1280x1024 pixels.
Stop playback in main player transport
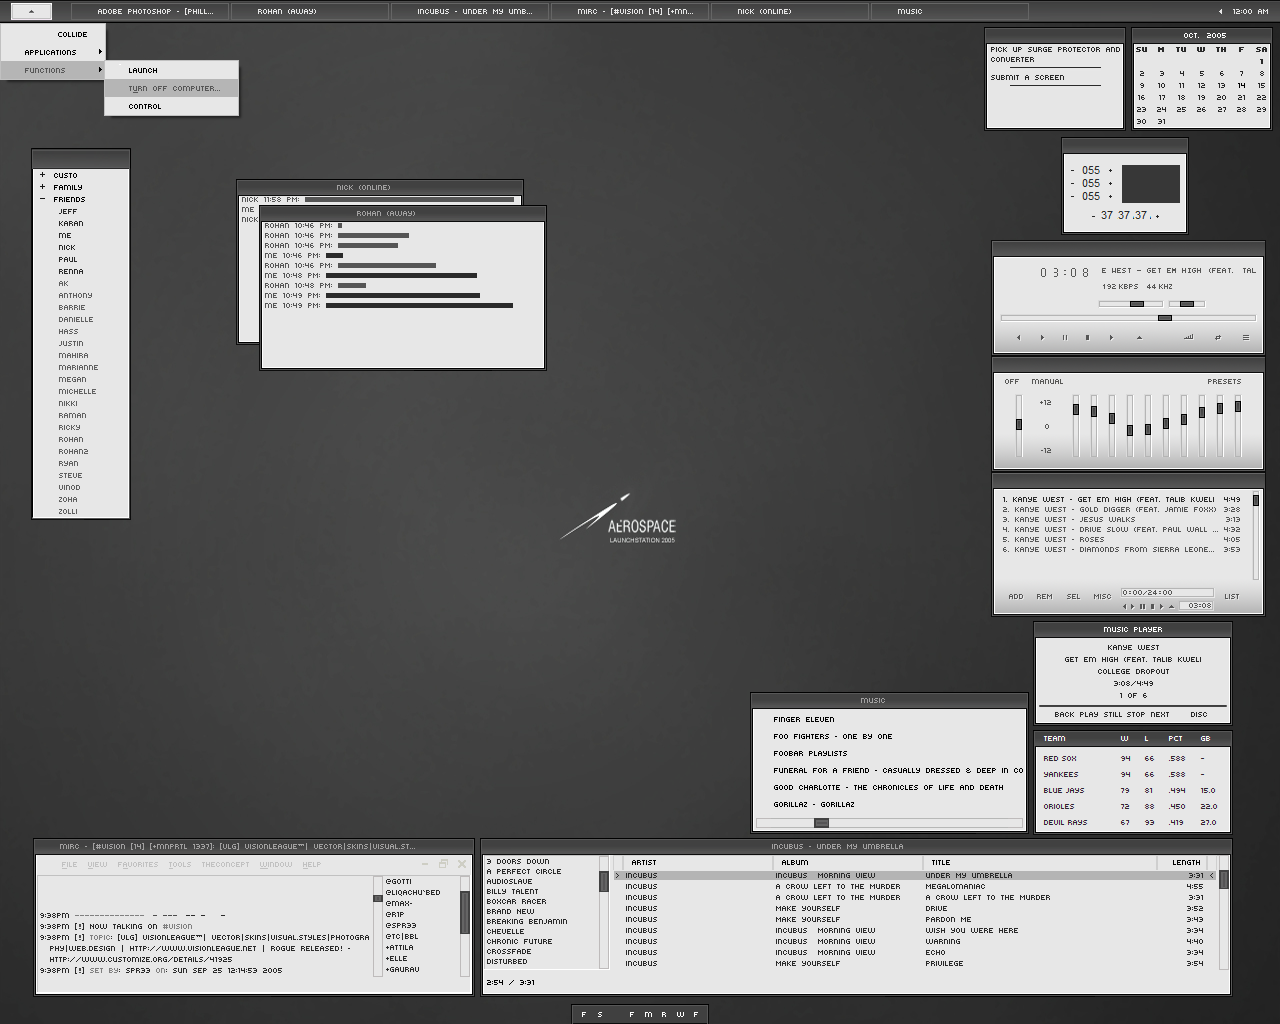(x=1088, y=337)
